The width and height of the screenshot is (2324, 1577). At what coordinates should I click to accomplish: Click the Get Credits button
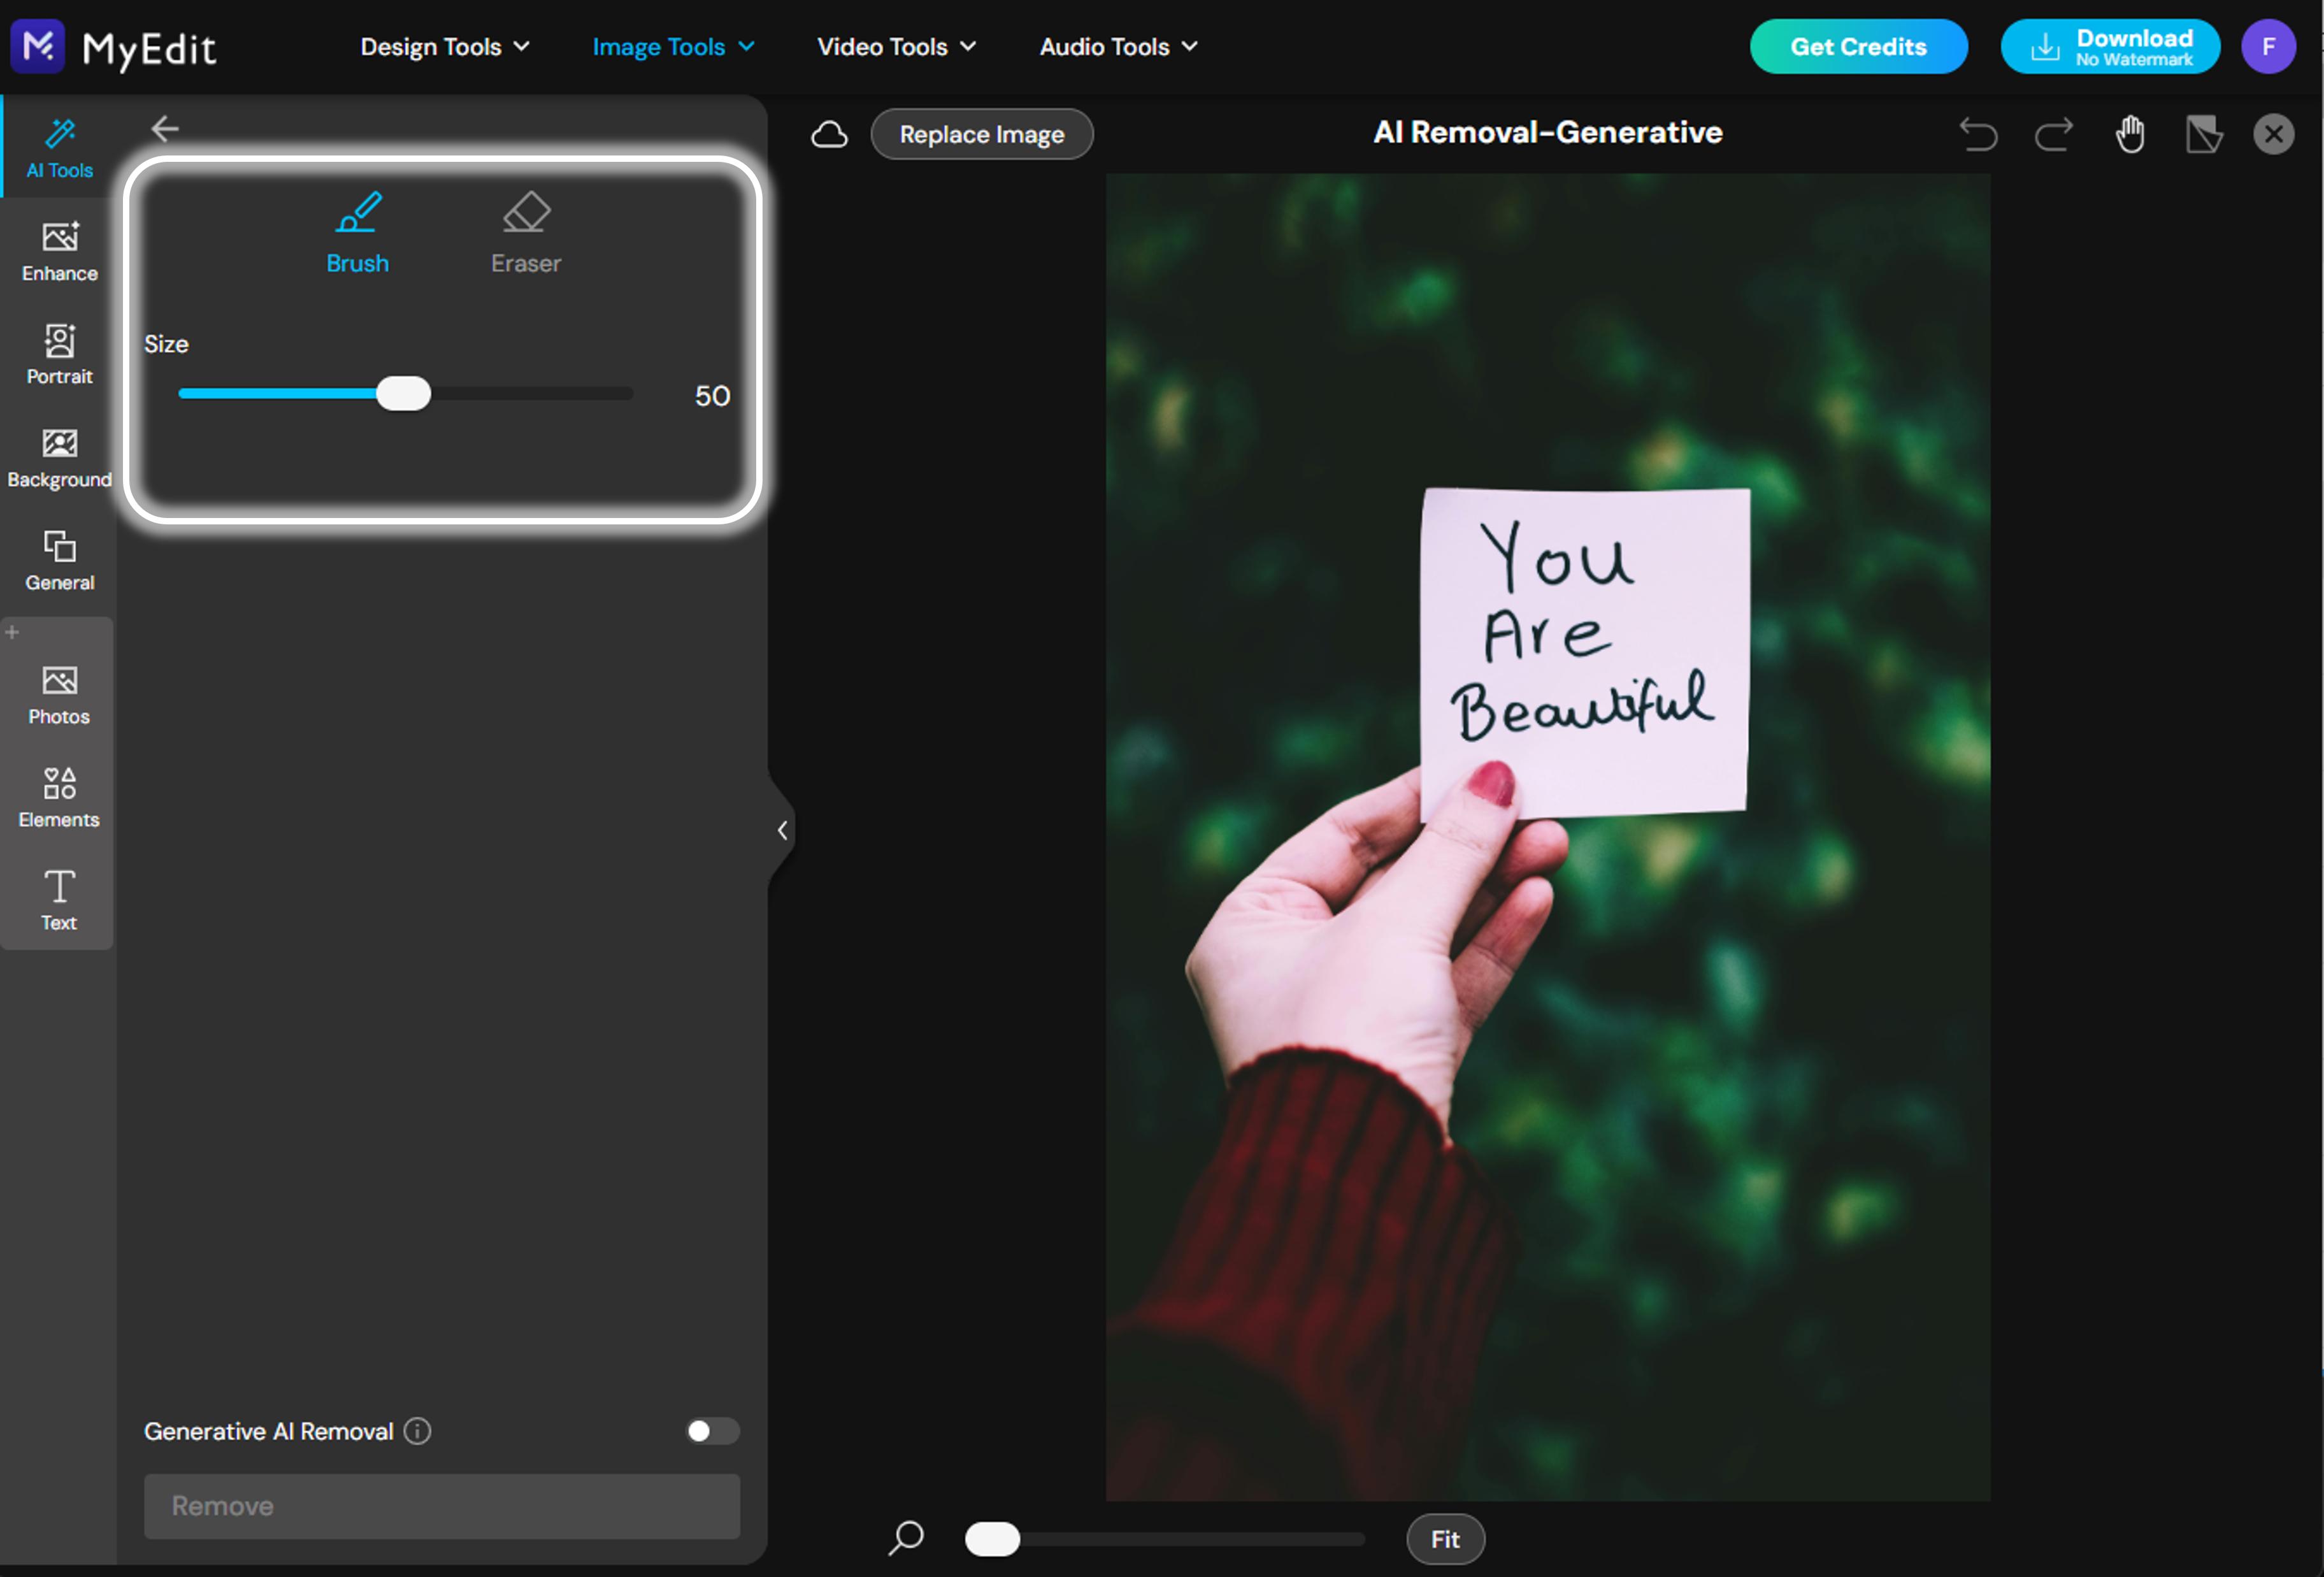[1858, 46]
